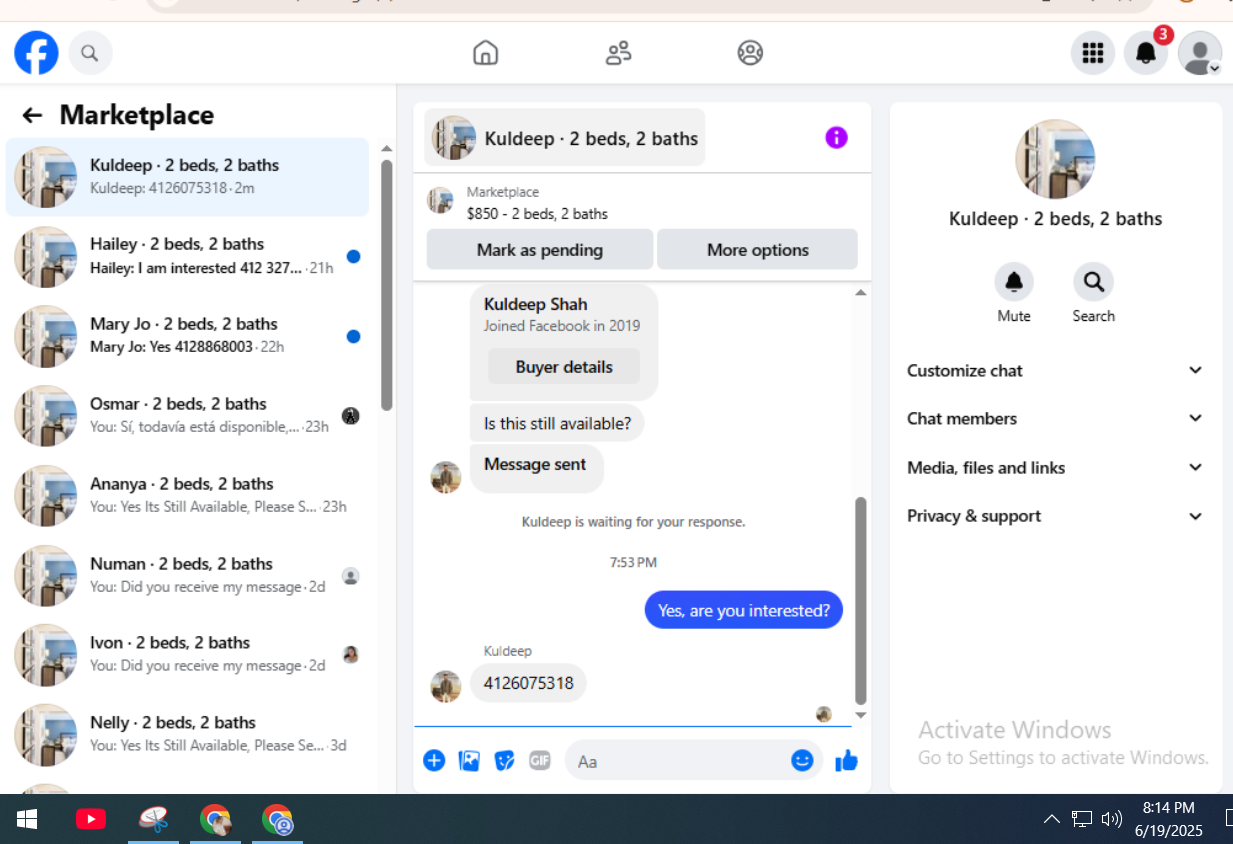The width and height of the screenshot is (1233, 844).
Task: Open more actions plus icon in composer
Action: 434,761
